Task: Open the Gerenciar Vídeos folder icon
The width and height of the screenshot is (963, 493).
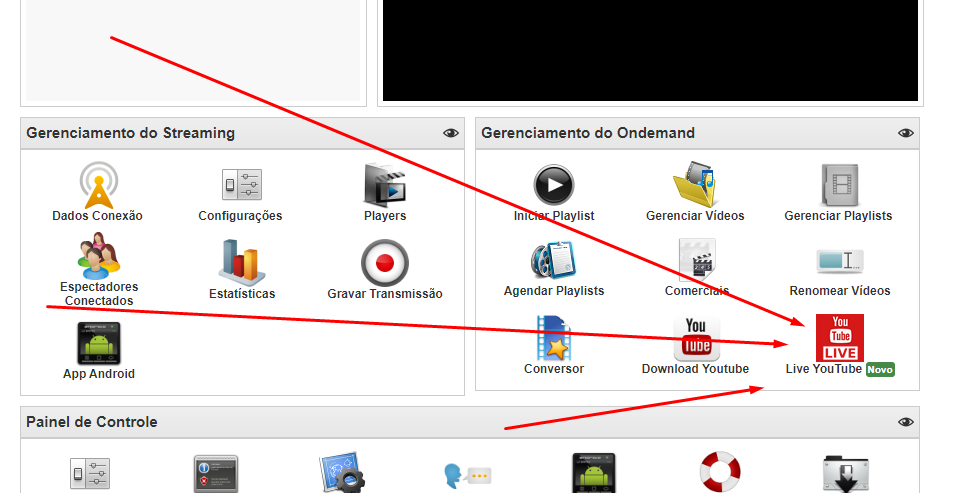Action: click(695, 185)
